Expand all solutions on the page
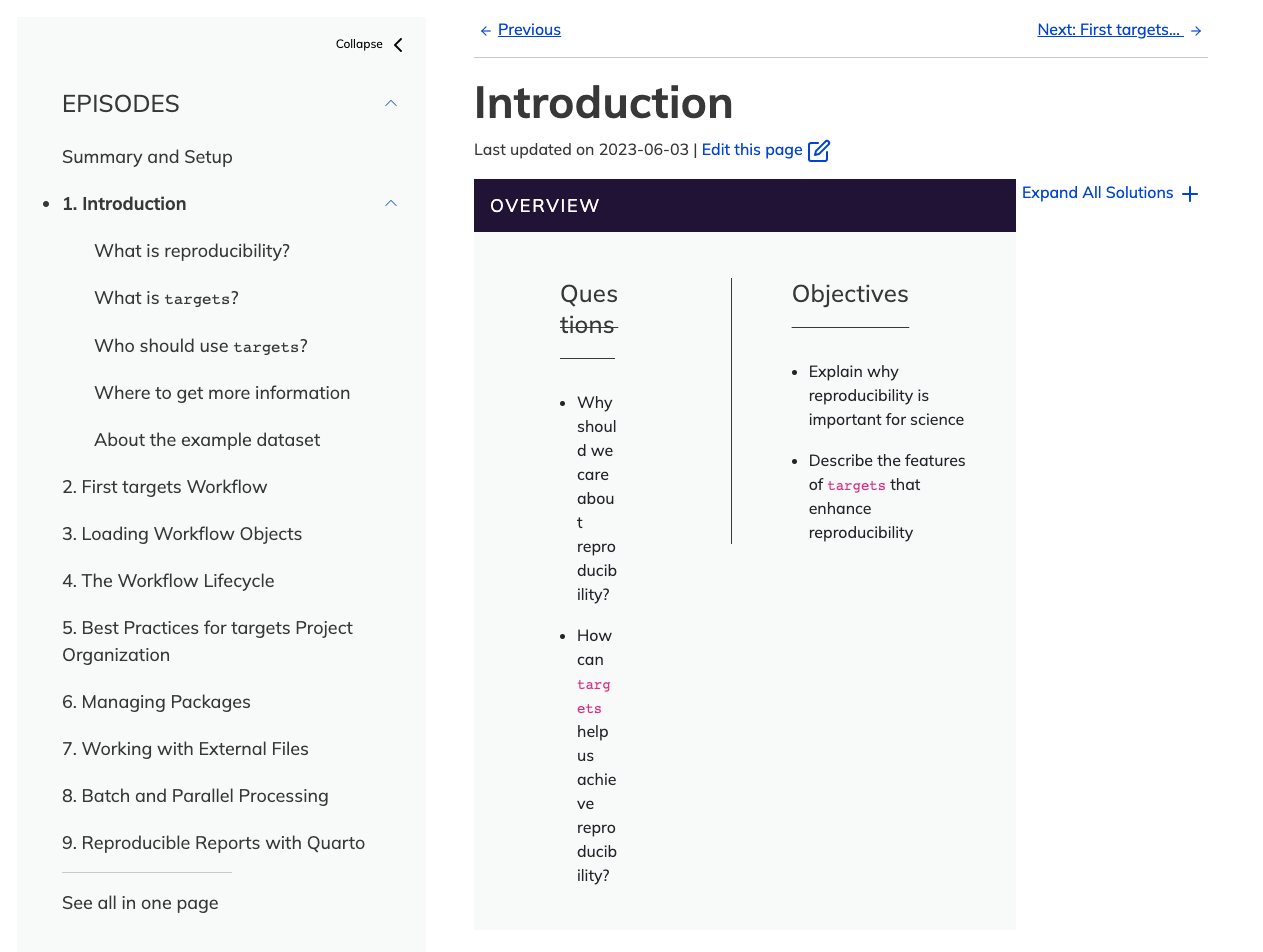The image size is (1263, 952). (x=1097, y=192)
